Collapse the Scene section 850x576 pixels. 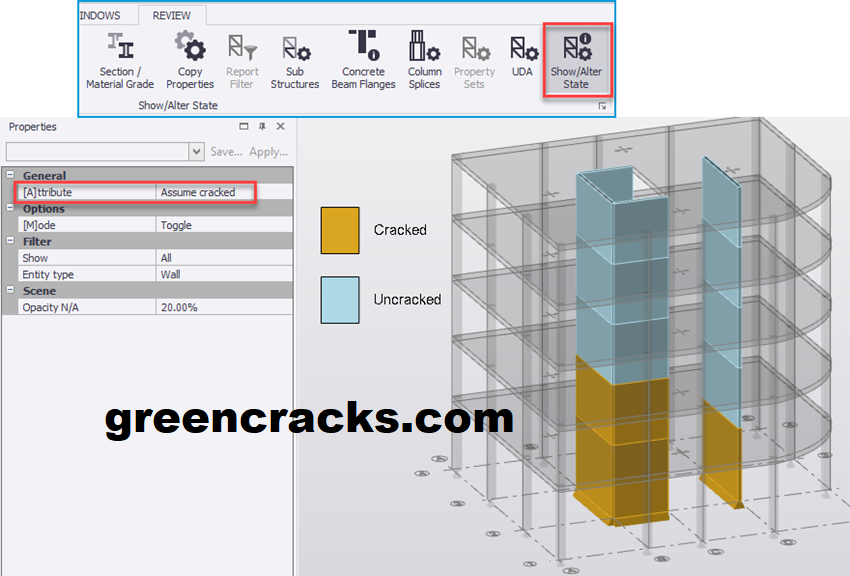click(10, 290)
